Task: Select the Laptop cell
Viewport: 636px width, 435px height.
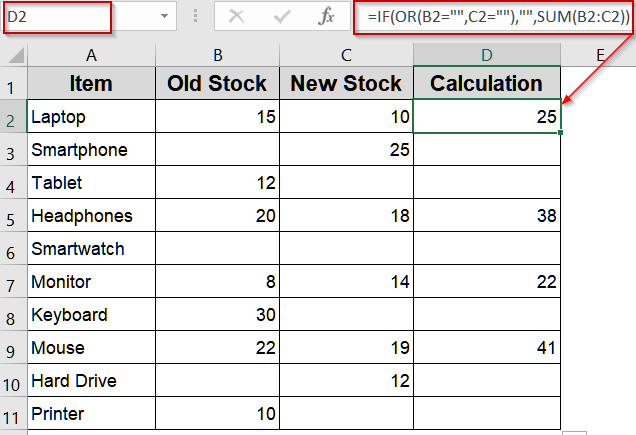Action: [x=91, y=117]
